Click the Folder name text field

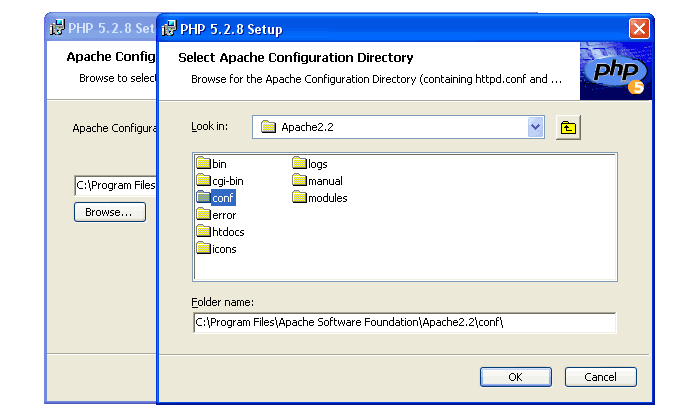pos(404,322)
